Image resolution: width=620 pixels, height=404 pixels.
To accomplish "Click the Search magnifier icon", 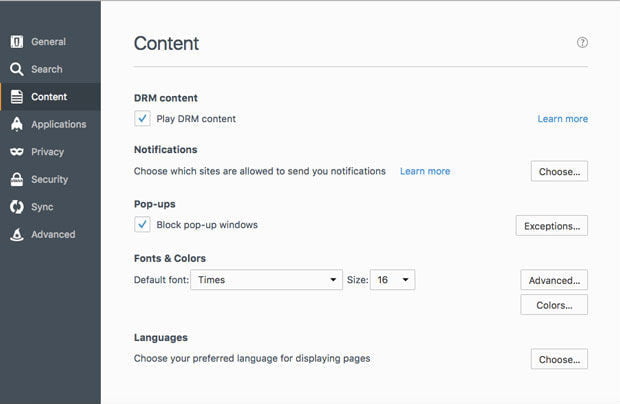I will [16, 69].
